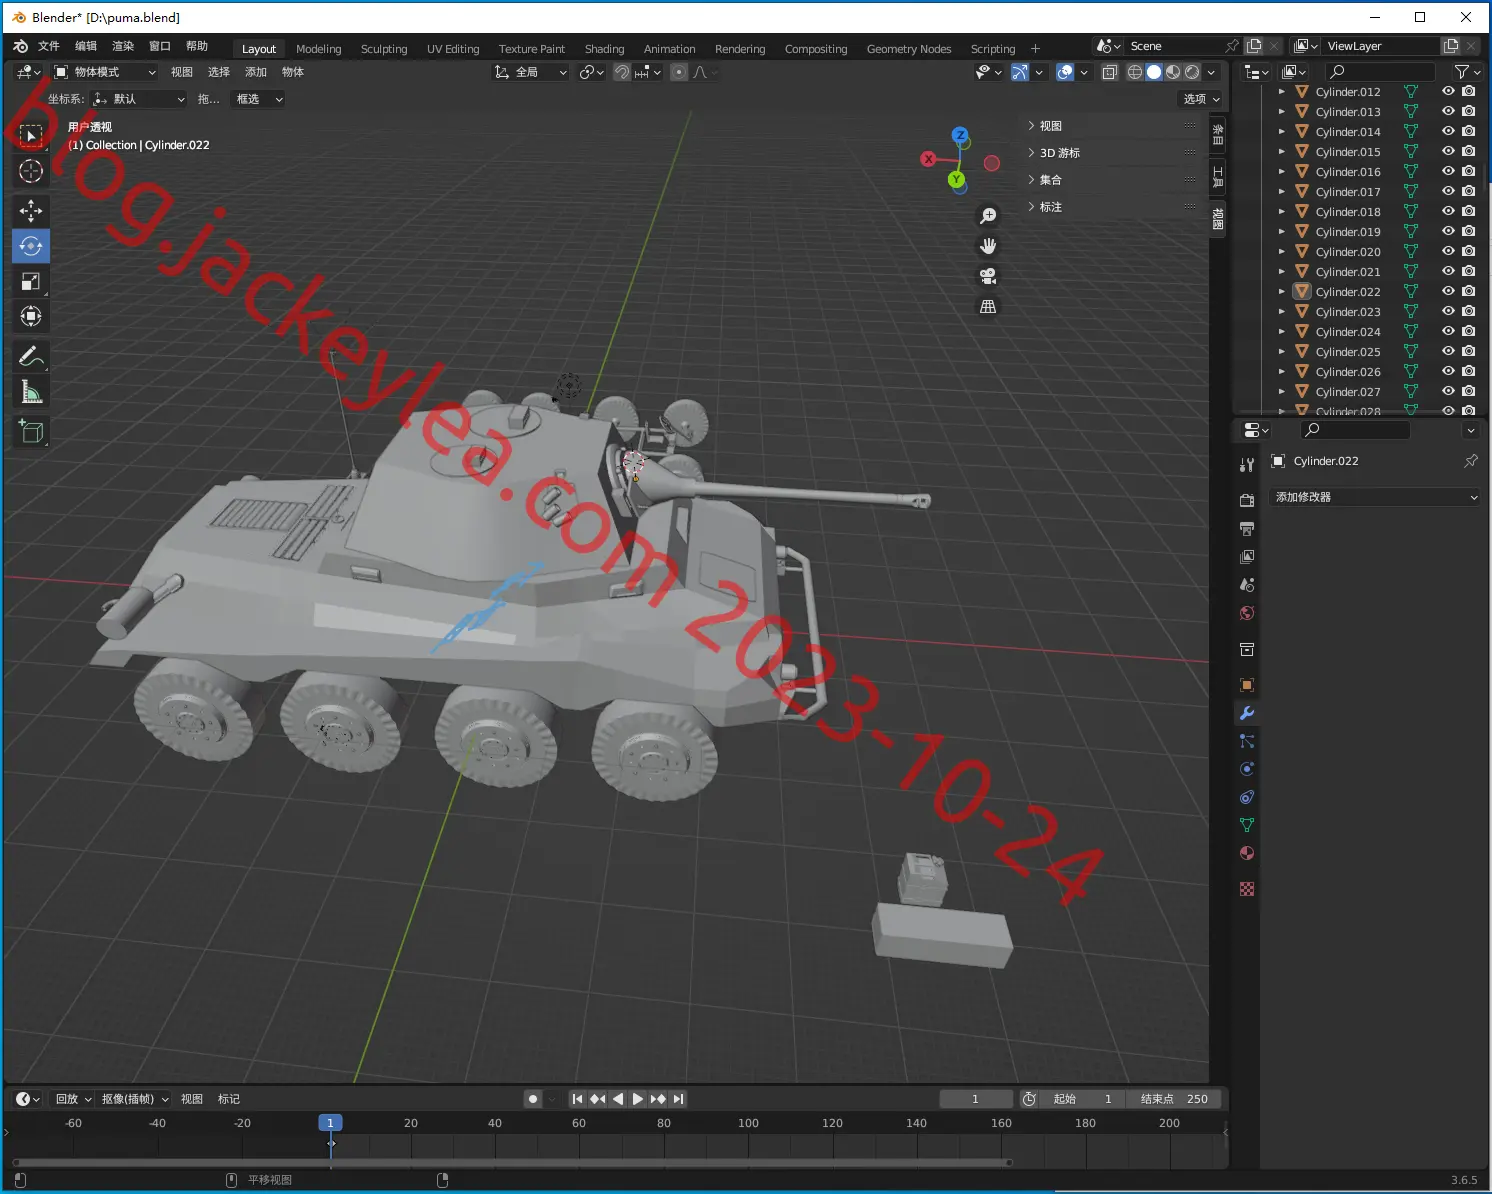Activate the Scale tool
Screen dimensions: 1492x1194
(x=31, y=282)
